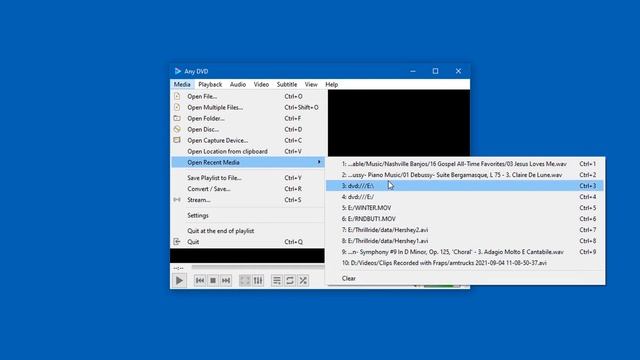Choose Quit menu entry
The height and width of the screenshot is (360, 640).
248,242
